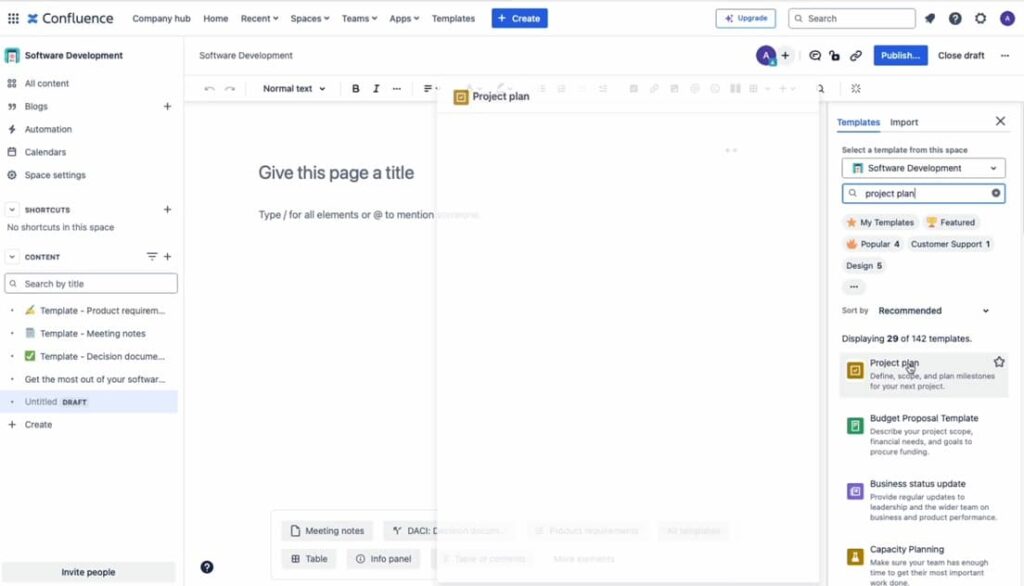Open the help question mark icon in header

955,18
